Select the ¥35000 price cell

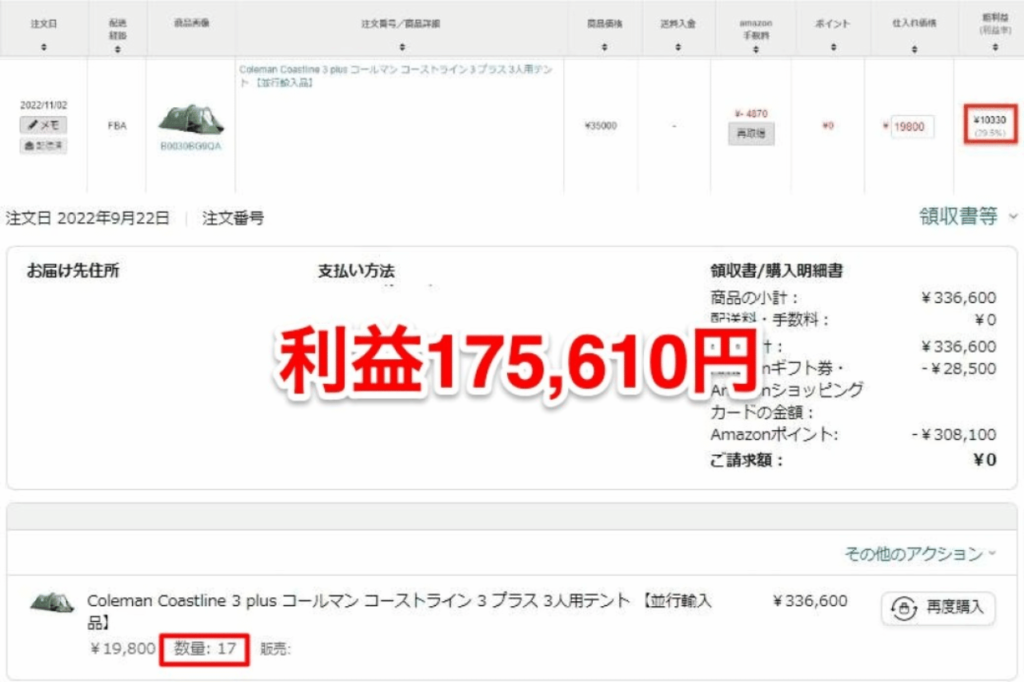click(x=601, y=125)
